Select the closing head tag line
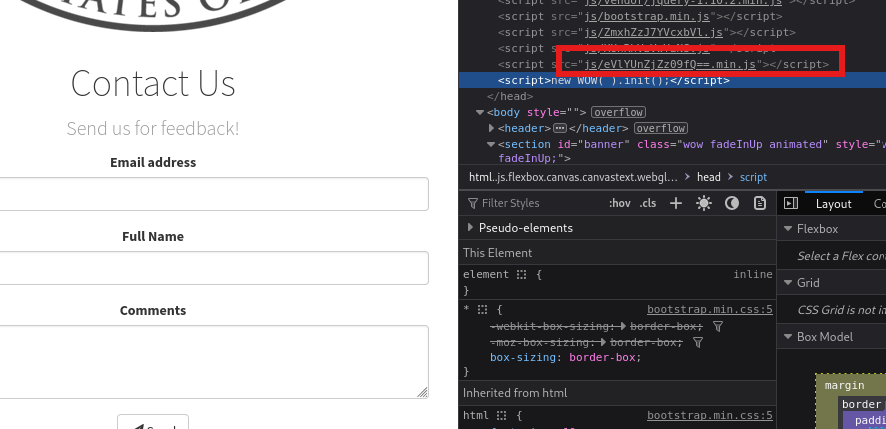The image size is (886, 429). tap(510, 97)
